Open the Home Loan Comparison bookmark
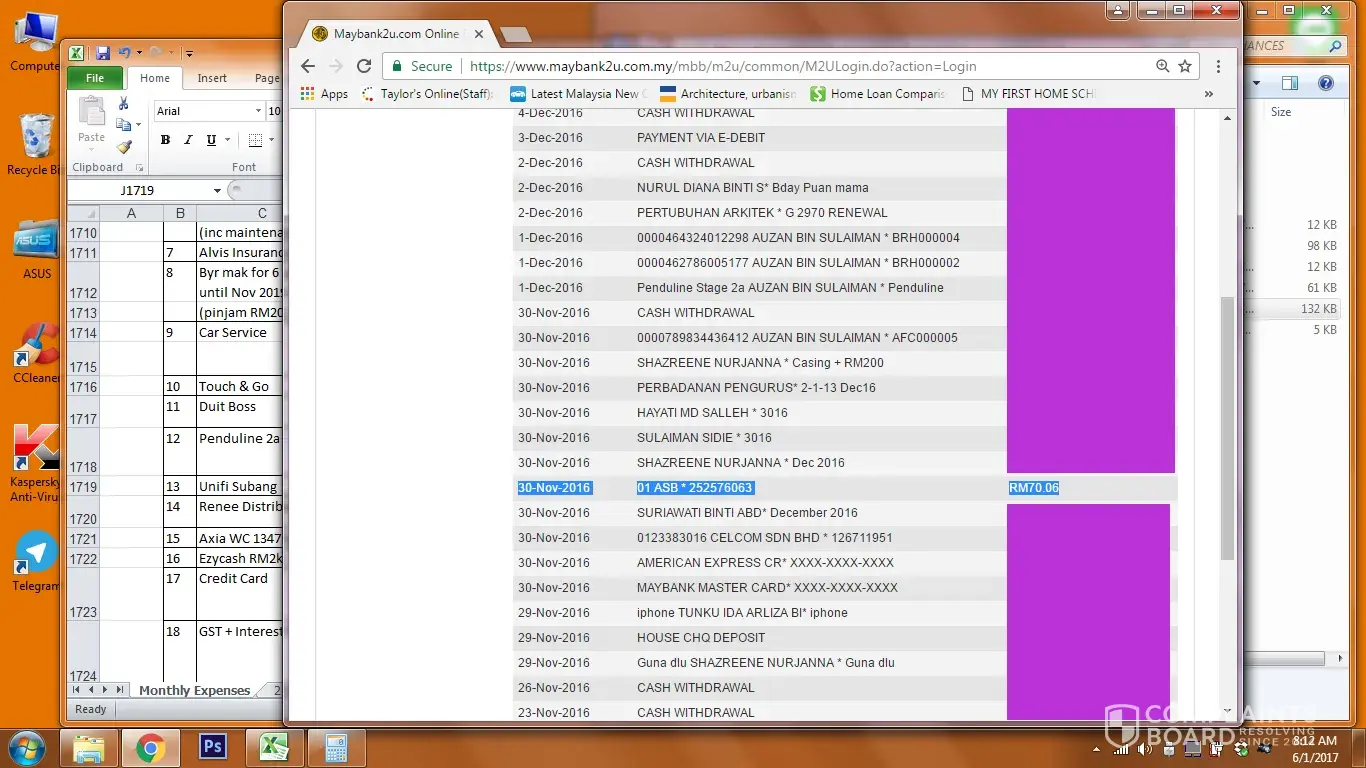Image resolution: width=1366 pixels, height=768 pixels. (878, 94)
